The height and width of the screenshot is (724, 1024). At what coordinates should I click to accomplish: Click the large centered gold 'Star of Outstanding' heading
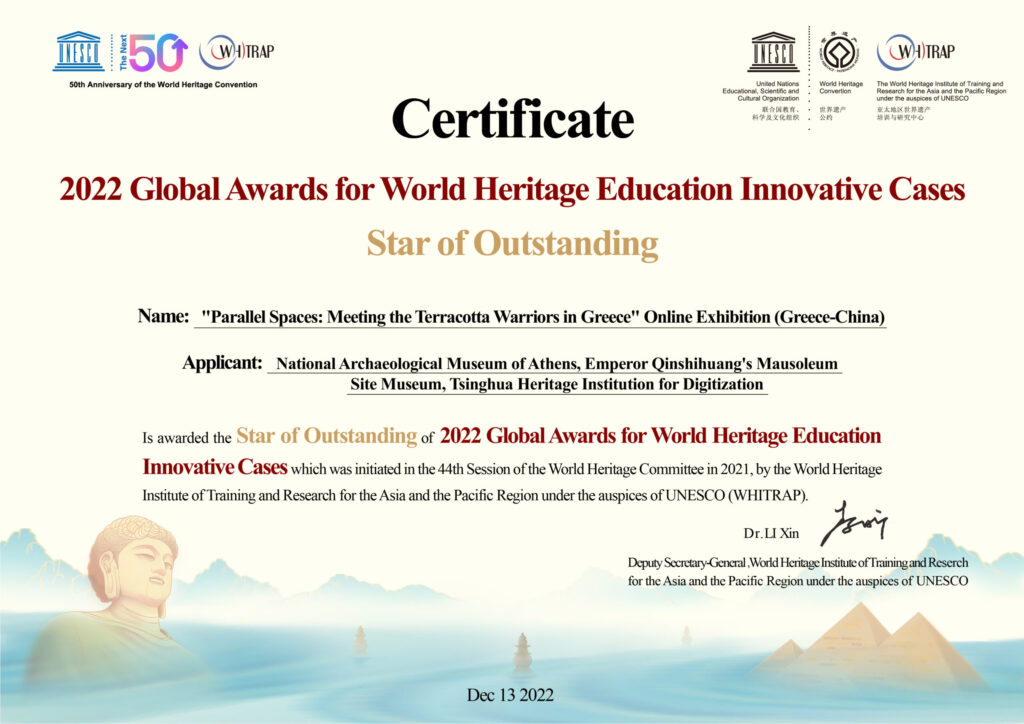click(x=513, y=244)
